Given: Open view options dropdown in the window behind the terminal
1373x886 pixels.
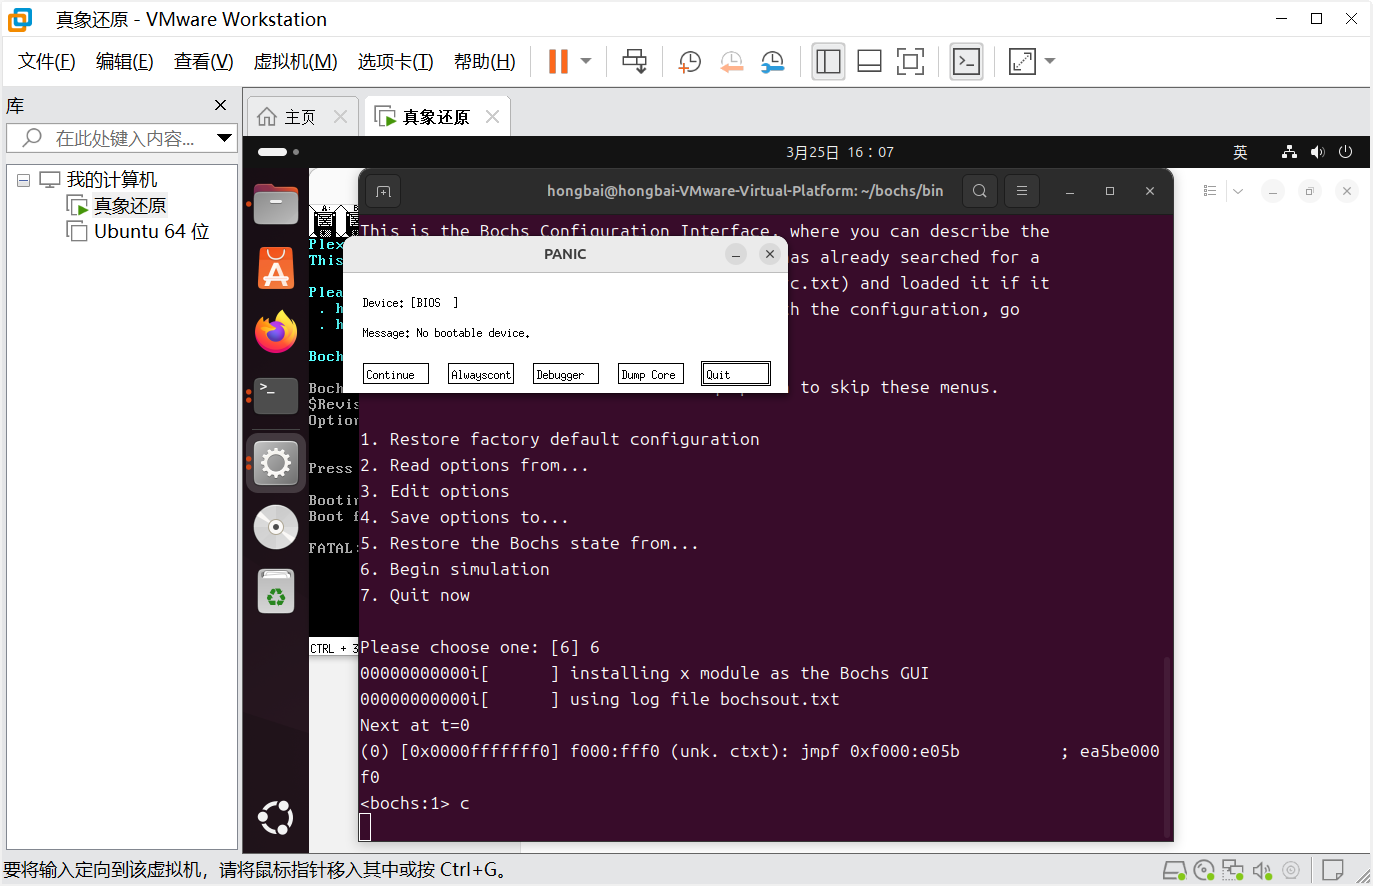Looking at the screenshot, I should [1238, 191].
